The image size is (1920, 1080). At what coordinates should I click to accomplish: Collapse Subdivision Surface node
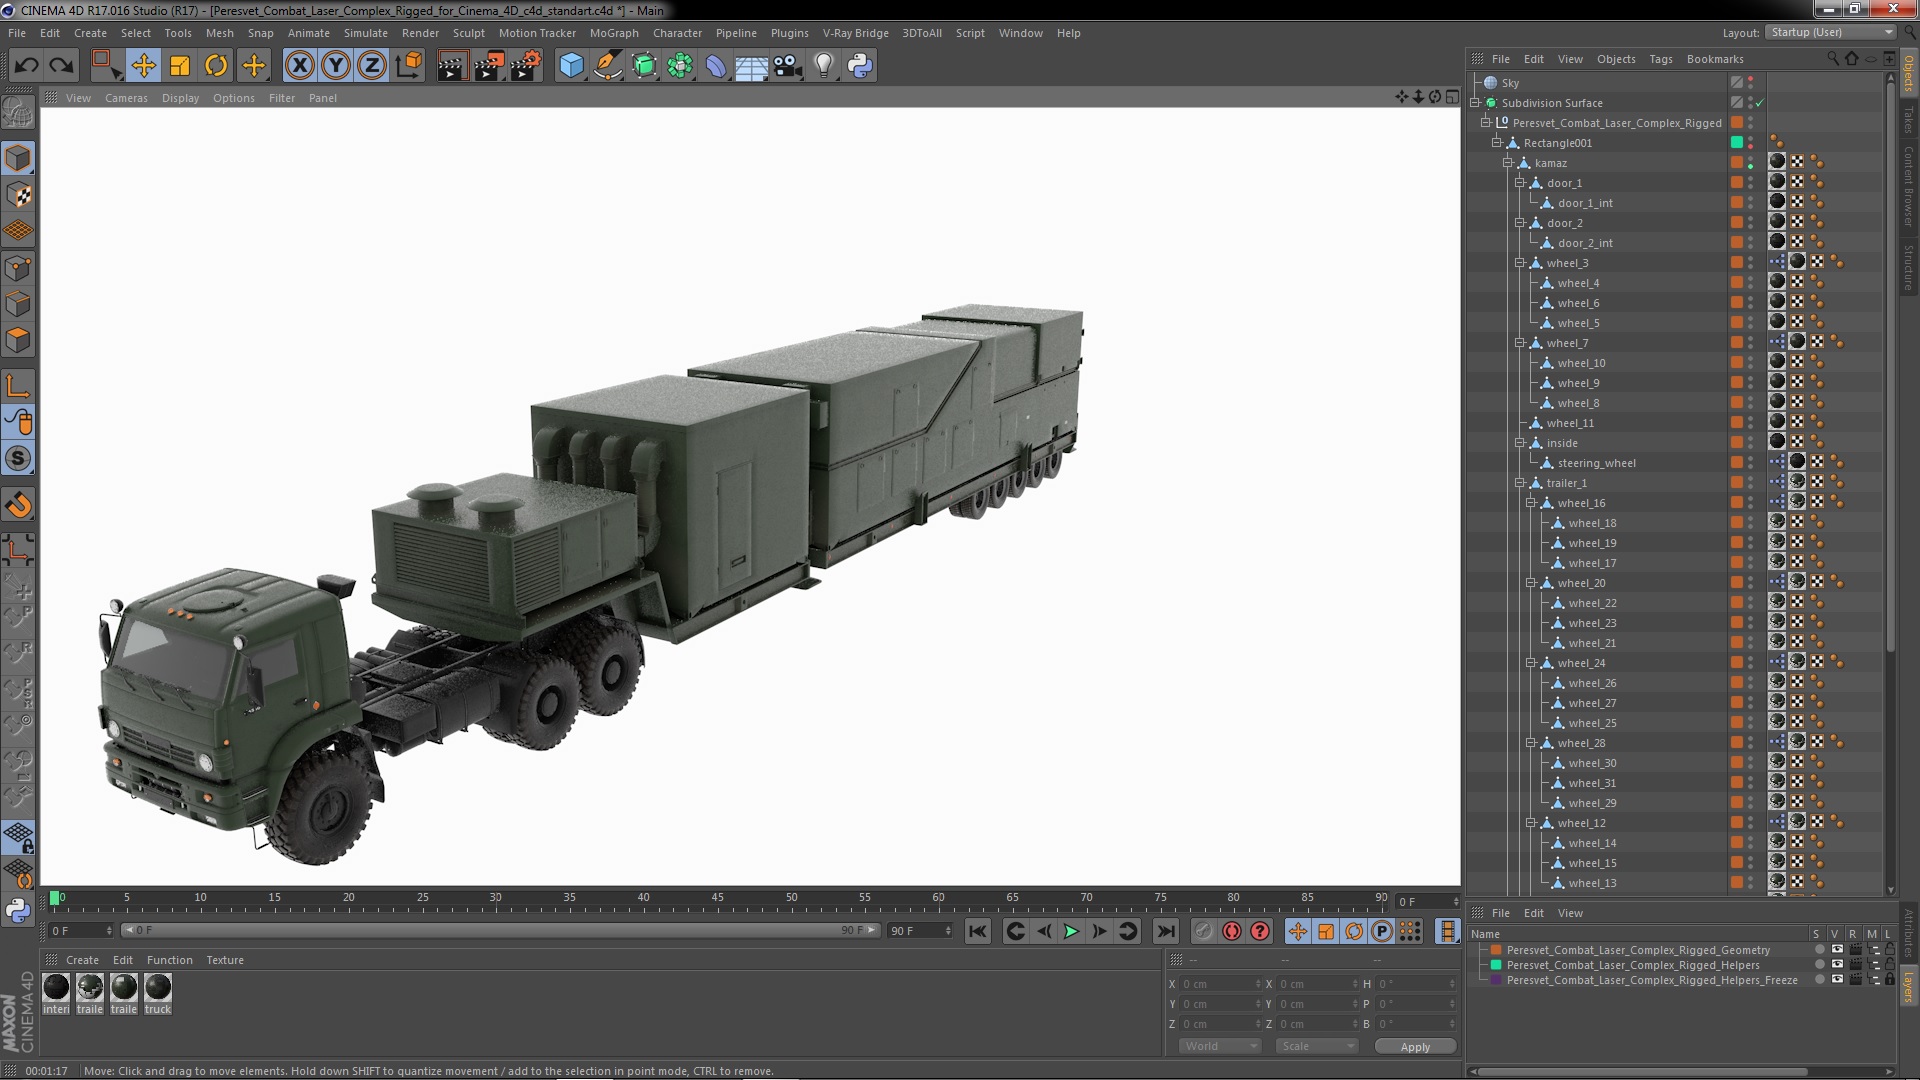[x=1474, y=103]
